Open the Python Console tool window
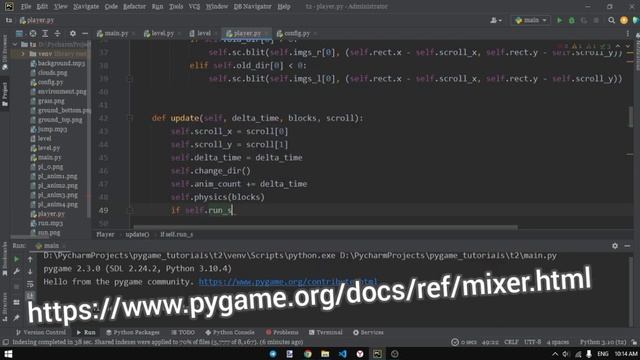640x360 pixels. [x=230, y=332]
